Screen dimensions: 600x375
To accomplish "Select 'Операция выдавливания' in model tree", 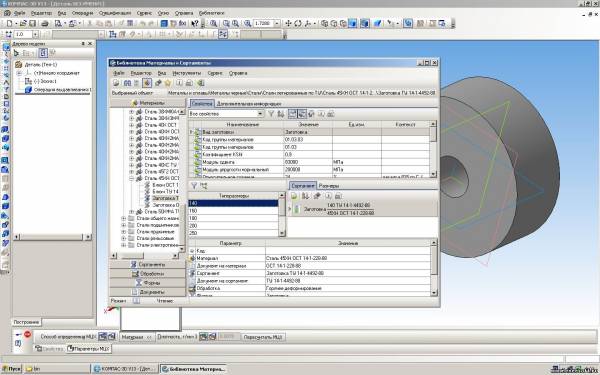I will point(62,90).
